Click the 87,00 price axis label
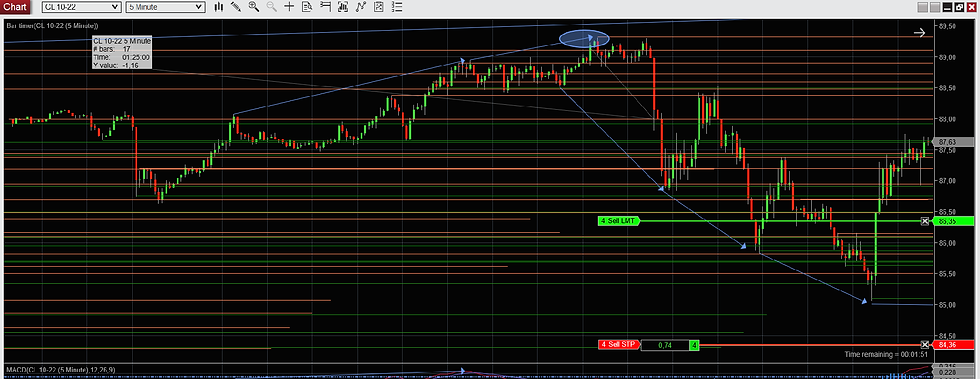The height and width of the screenshot is (379, 980). pyautogui.click(x=948, y=181)
